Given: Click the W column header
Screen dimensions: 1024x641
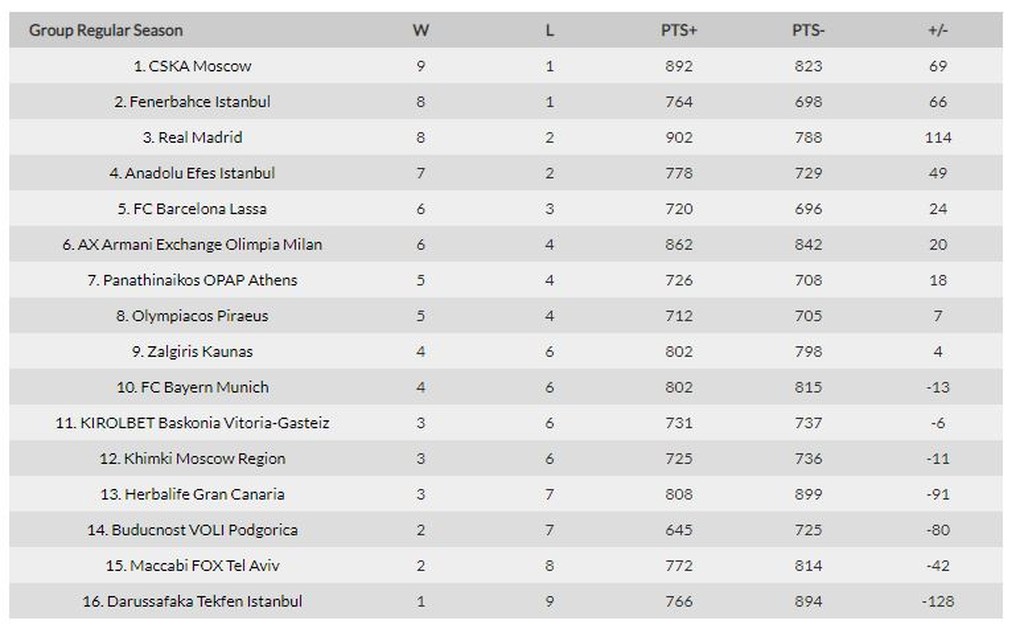Looking at the screenshot, I should tap(421, 30).
